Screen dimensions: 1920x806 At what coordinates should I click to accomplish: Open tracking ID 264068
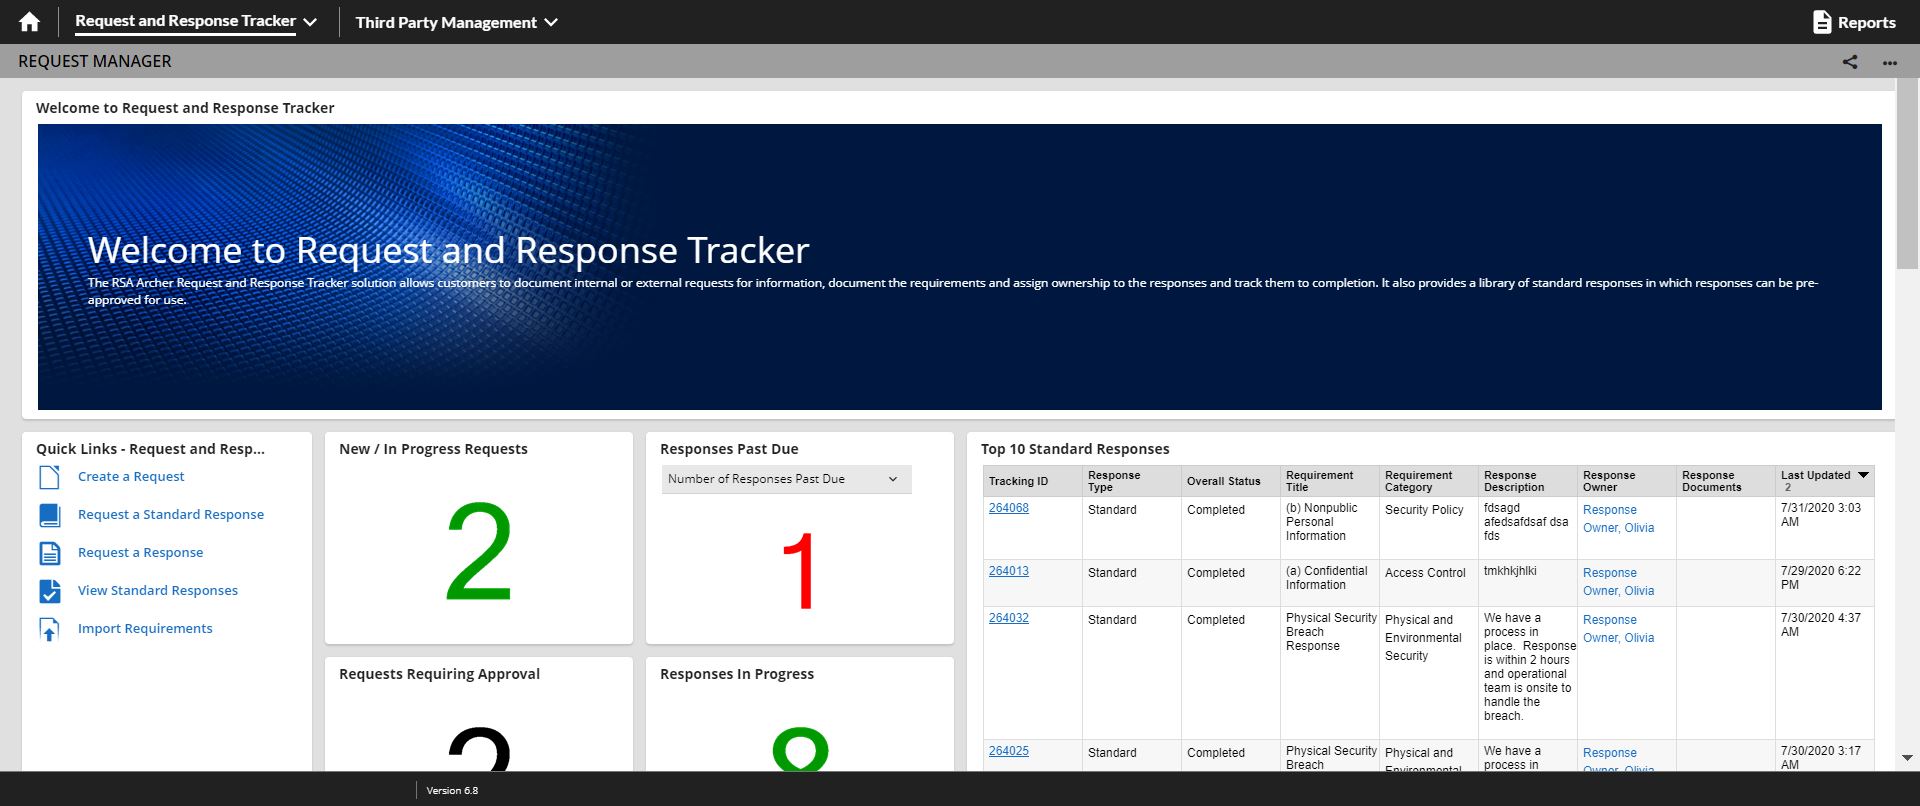1008,508
